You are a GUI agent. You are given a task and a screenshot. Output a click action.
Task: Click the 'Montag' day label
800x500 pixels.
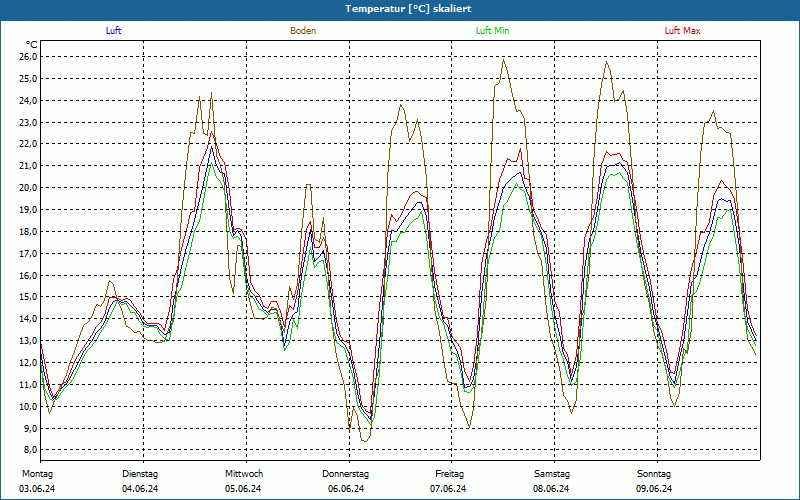(x=37, y=474)
